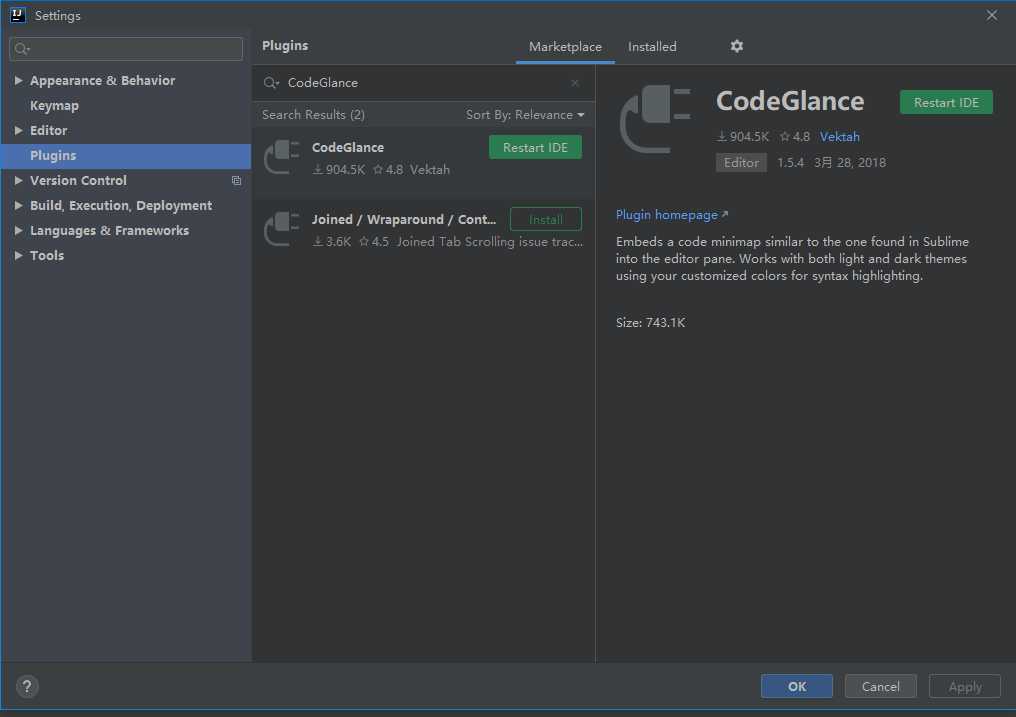Click the settings search magnifier icon

pyautogui.click(x=21, y=49)
